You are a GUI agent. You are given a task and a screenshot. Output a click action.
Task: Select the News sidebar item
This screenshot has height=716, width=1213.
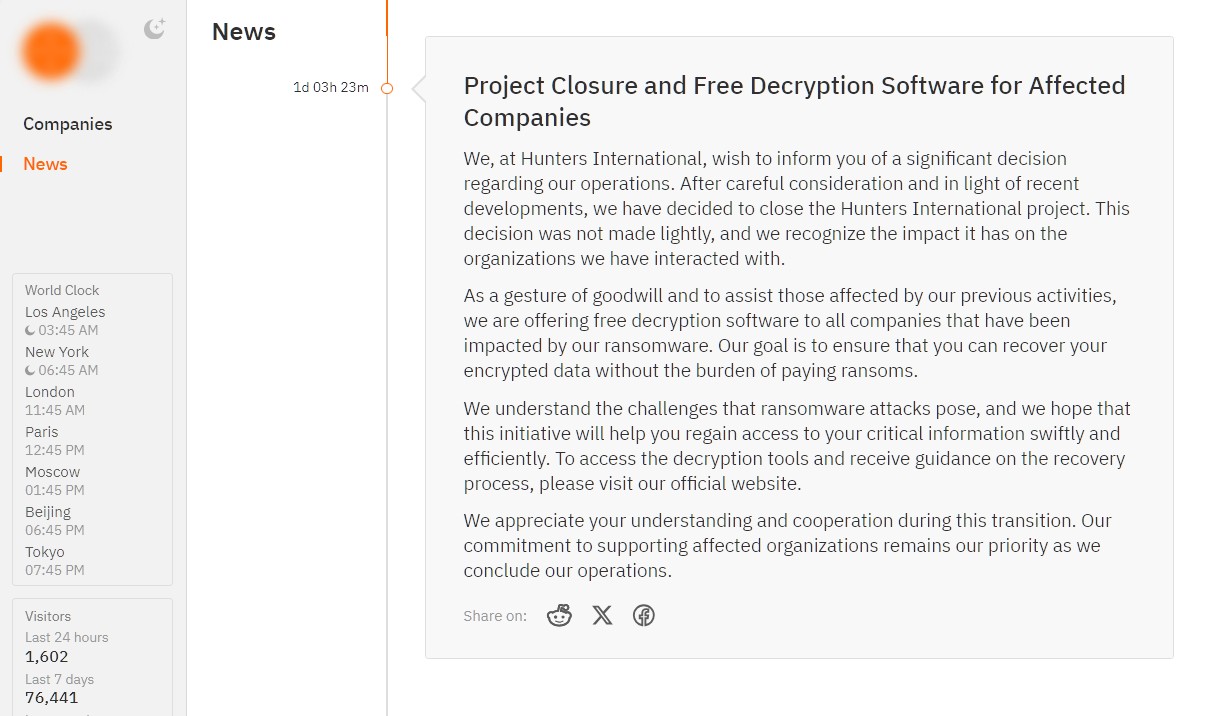pyautogui.click(x=46, y=164)
